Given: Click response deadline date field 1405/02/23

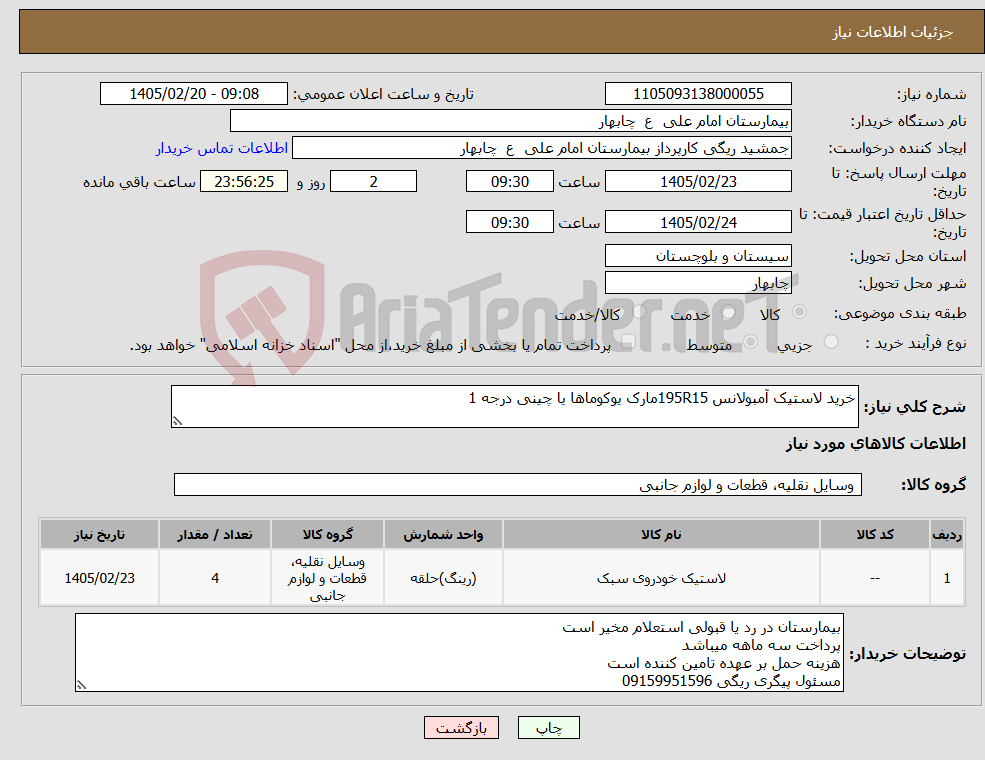Looking at the screenshot, I should click(x=698, y=182).
